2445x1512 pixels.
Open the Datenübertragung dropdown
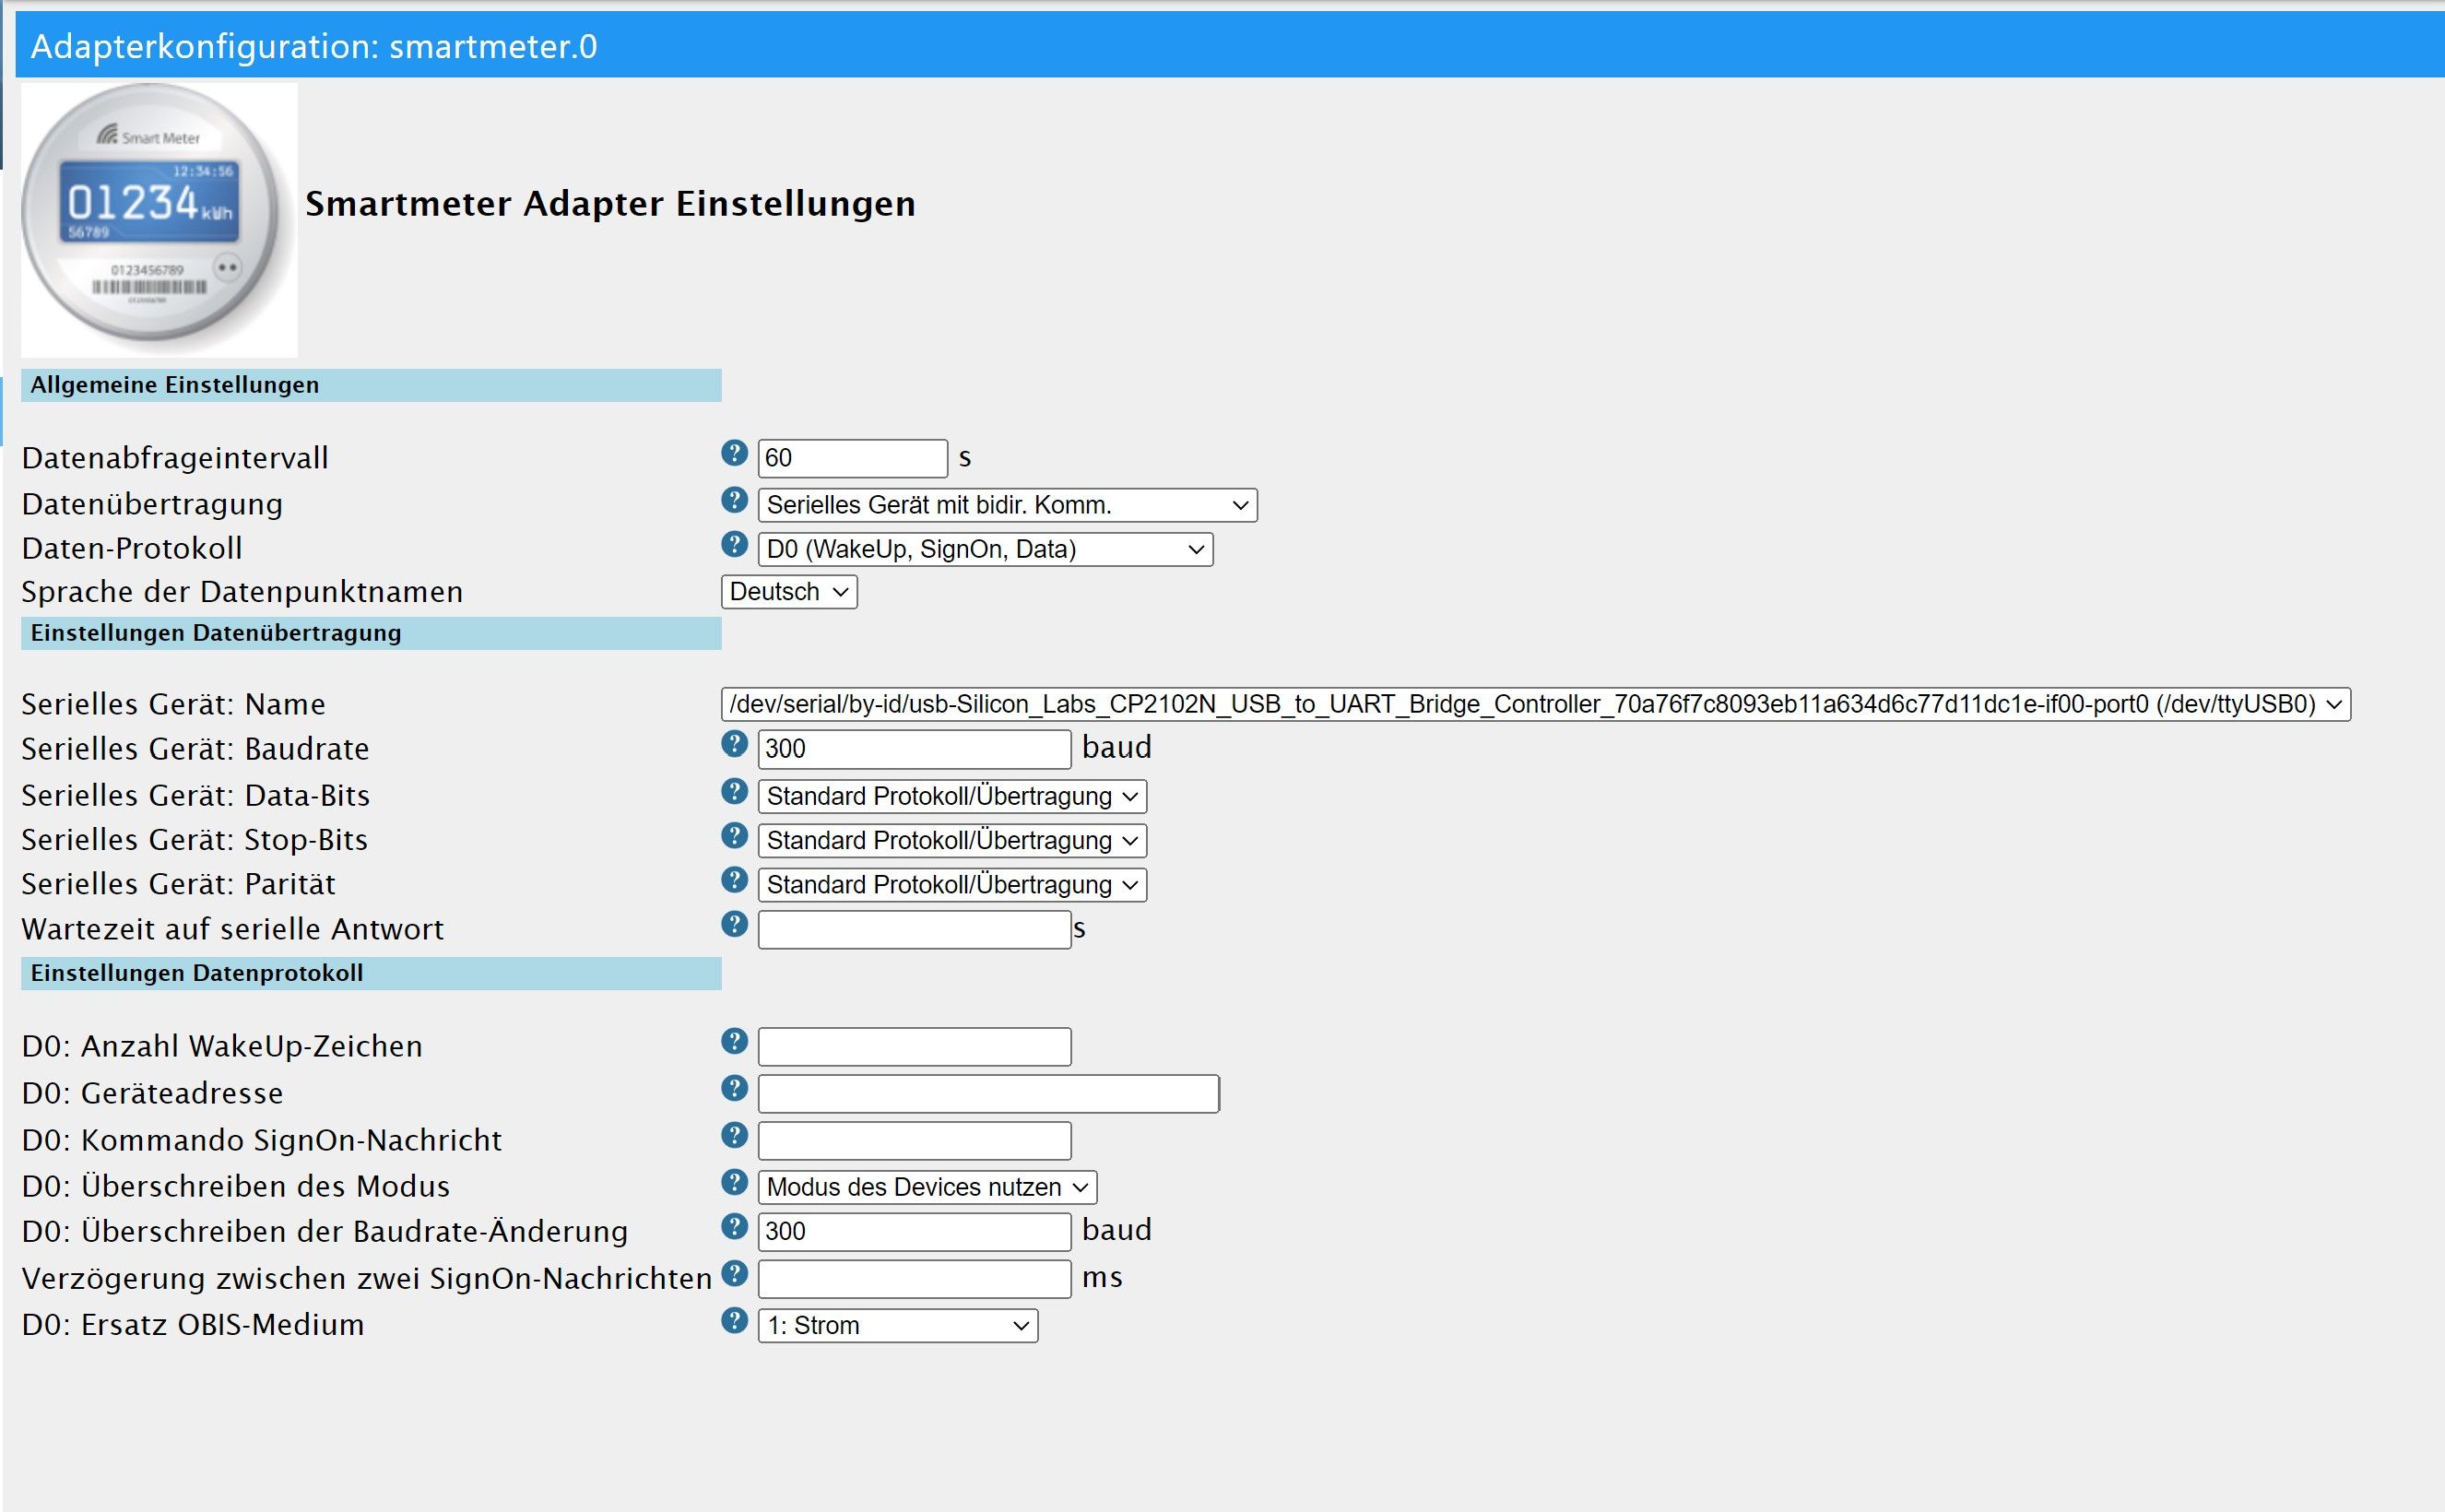click(x=1006, y=505)
